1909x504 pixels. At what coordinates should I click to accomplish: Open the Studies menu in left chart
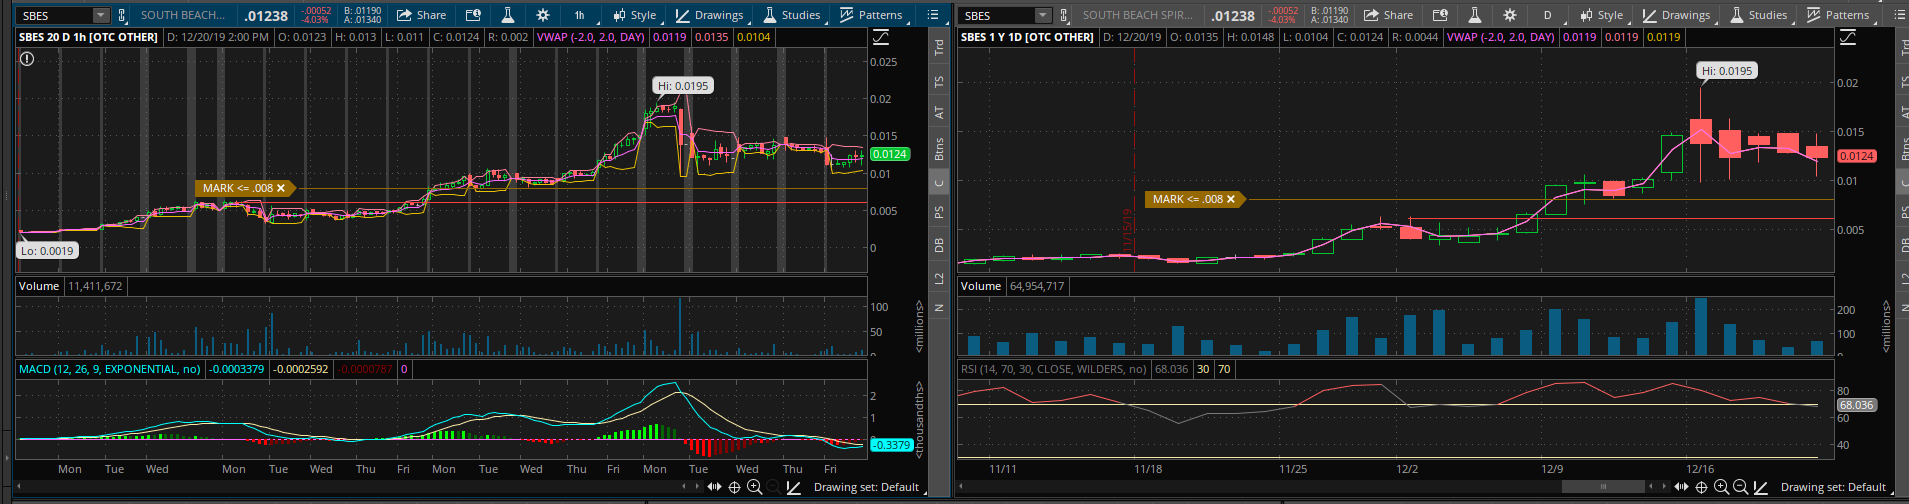tap(791, 15)
